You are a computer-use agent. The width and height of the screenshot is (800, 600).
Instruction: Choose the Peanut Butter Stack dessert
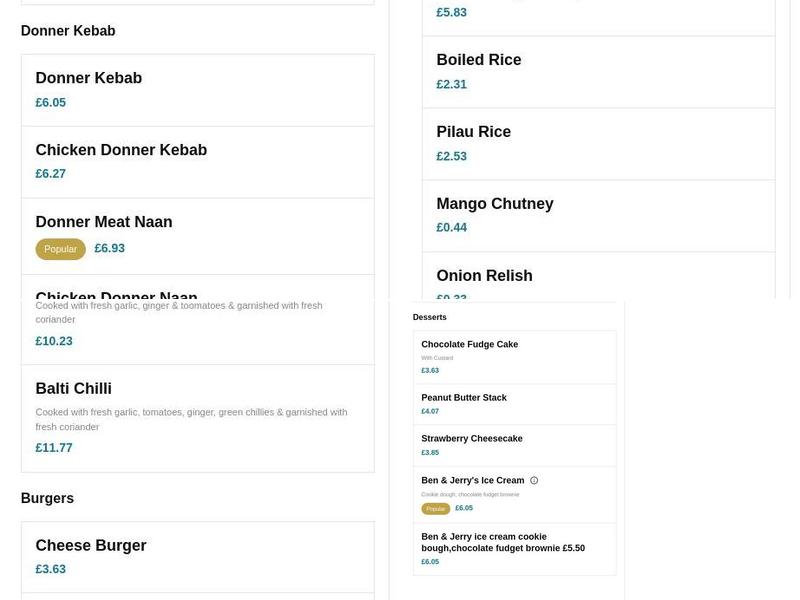462,396
